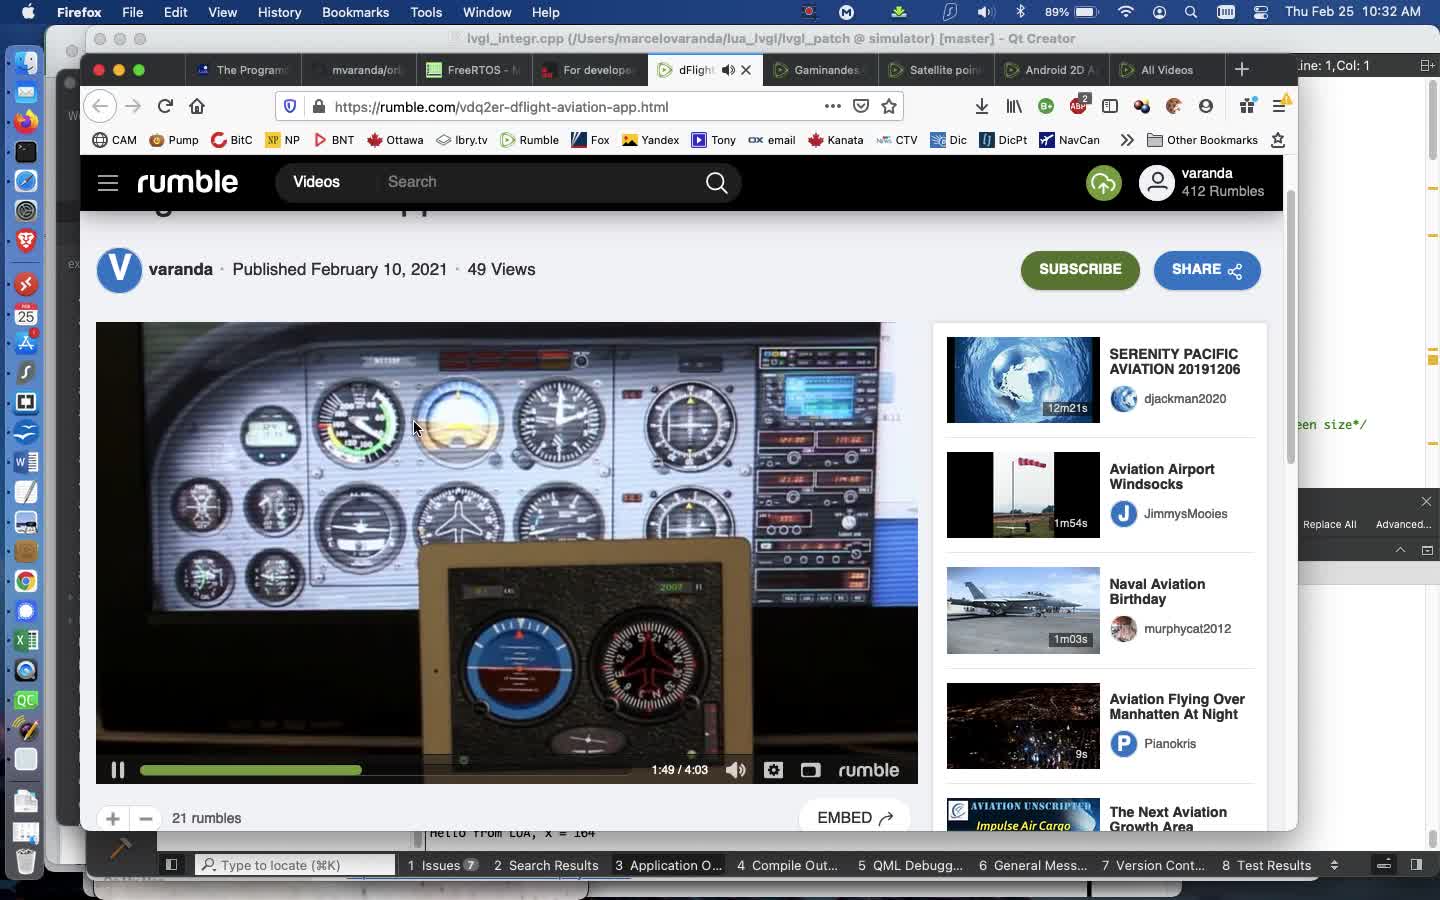Show more bookmarks chevron
This screenshot has height=900, width=1440.
click(x=1127, y=140)
